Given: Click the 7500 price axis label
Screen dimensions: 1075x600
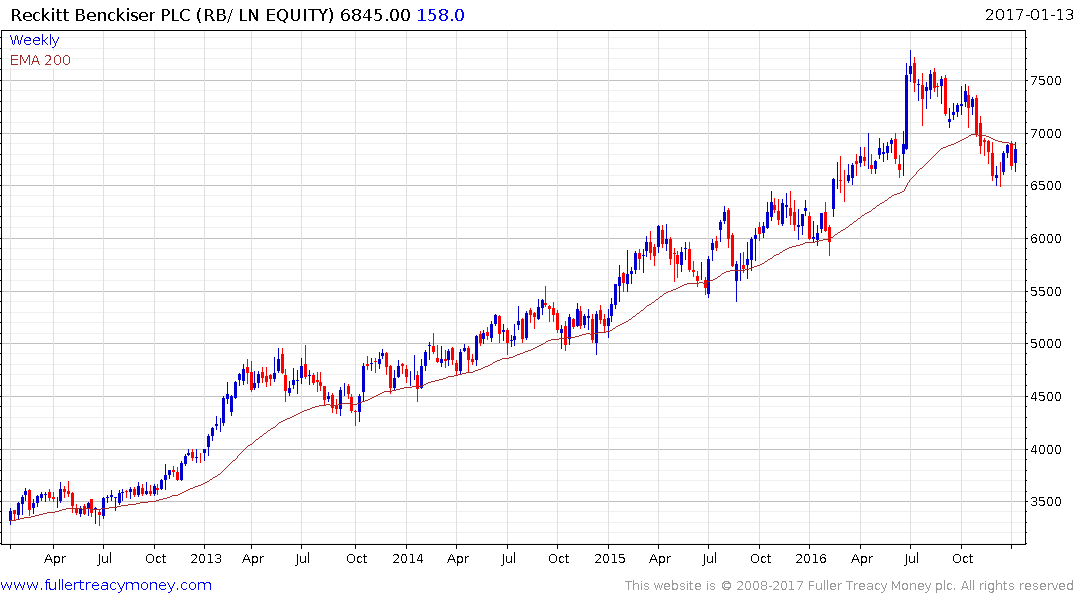Looking at the screenshot, I should (x=1045, y=80).
